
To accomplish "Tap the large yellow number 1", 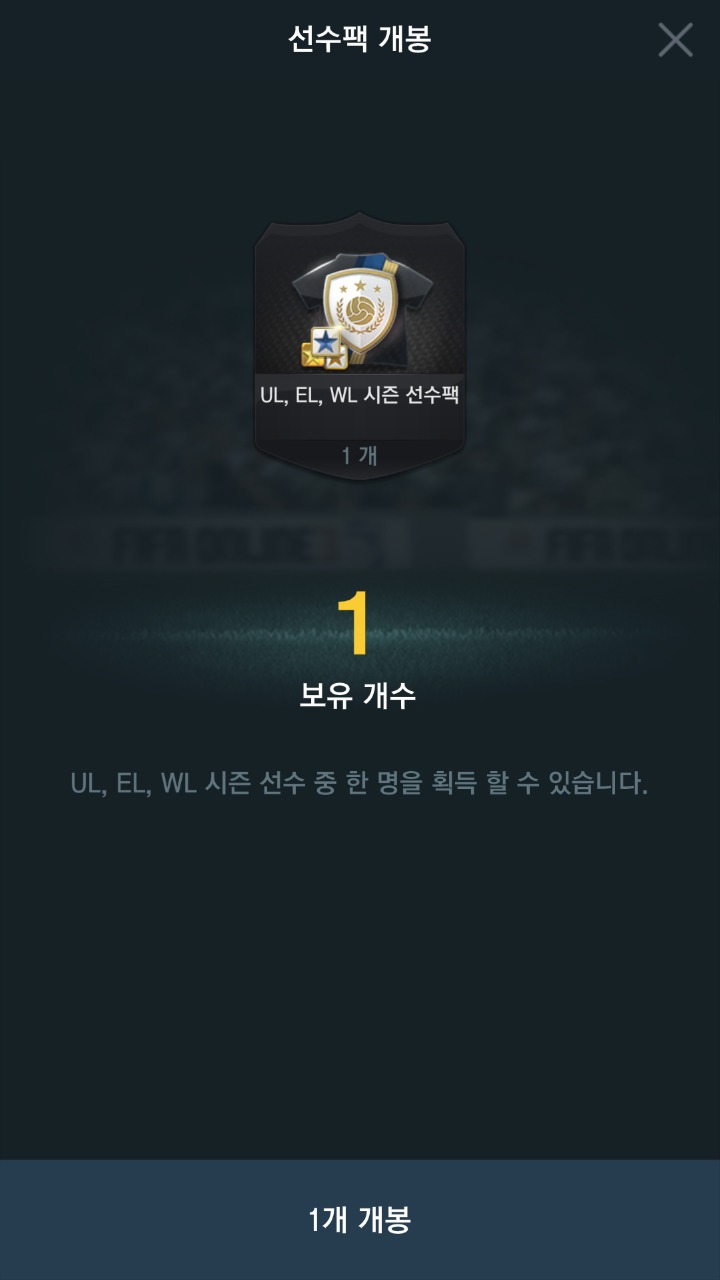I will coord(355,625).
